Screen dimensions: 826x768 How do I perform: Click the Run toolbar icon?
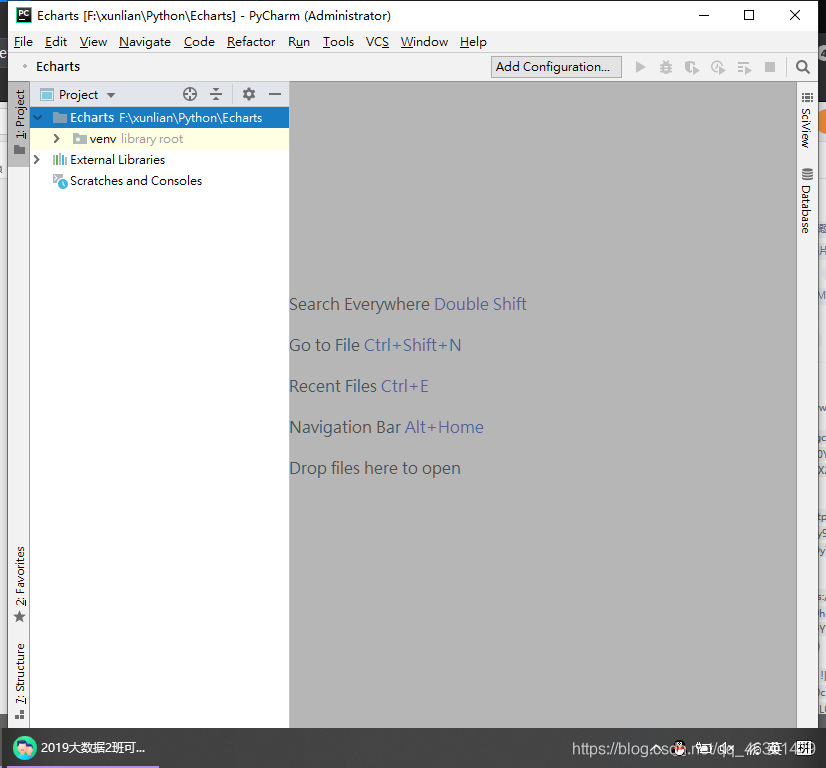pyautogui.click(x=641, y=67)
